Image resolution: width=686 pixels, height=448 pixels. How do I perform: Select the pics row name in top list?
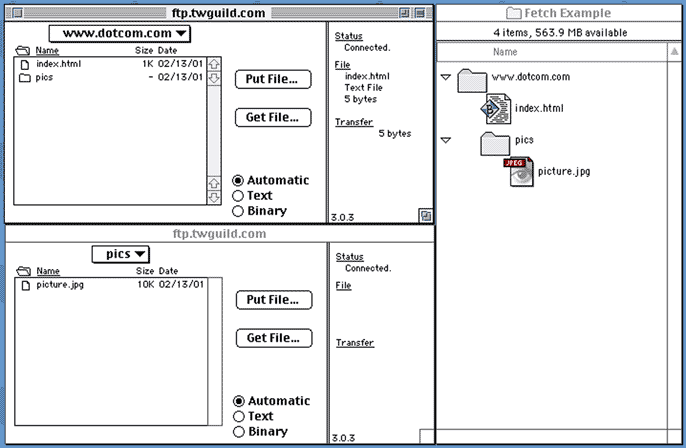(x=44, y=77)
